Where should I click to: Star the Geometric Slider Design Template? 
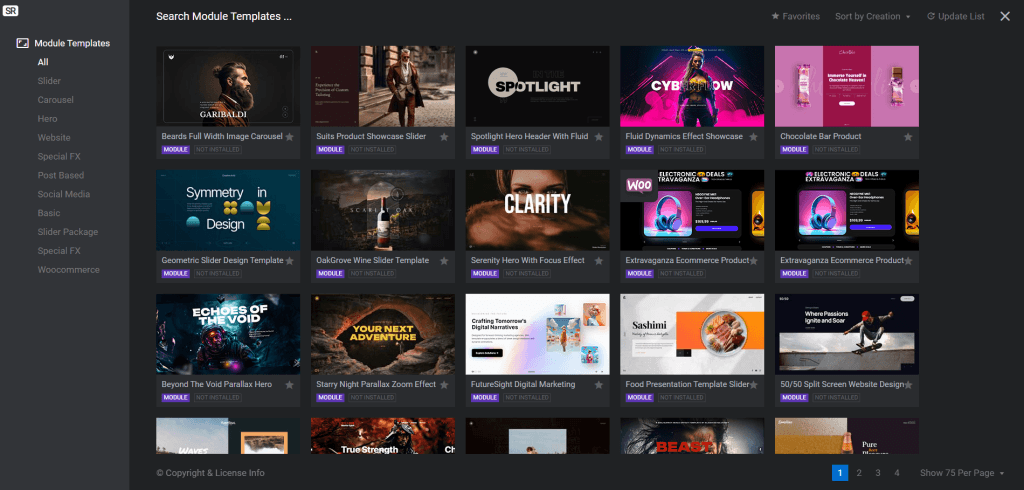(x=289, y=261)
